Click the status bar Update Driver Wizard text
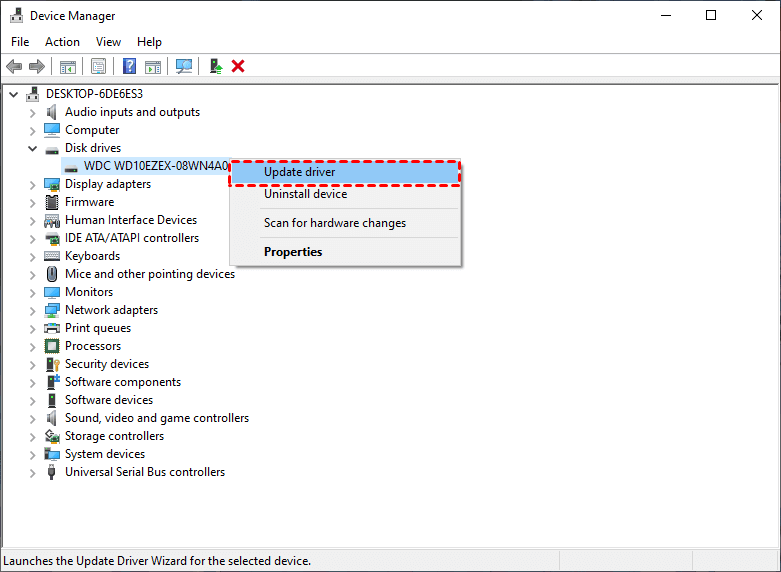The image size is (781, 572). (157, 561)
